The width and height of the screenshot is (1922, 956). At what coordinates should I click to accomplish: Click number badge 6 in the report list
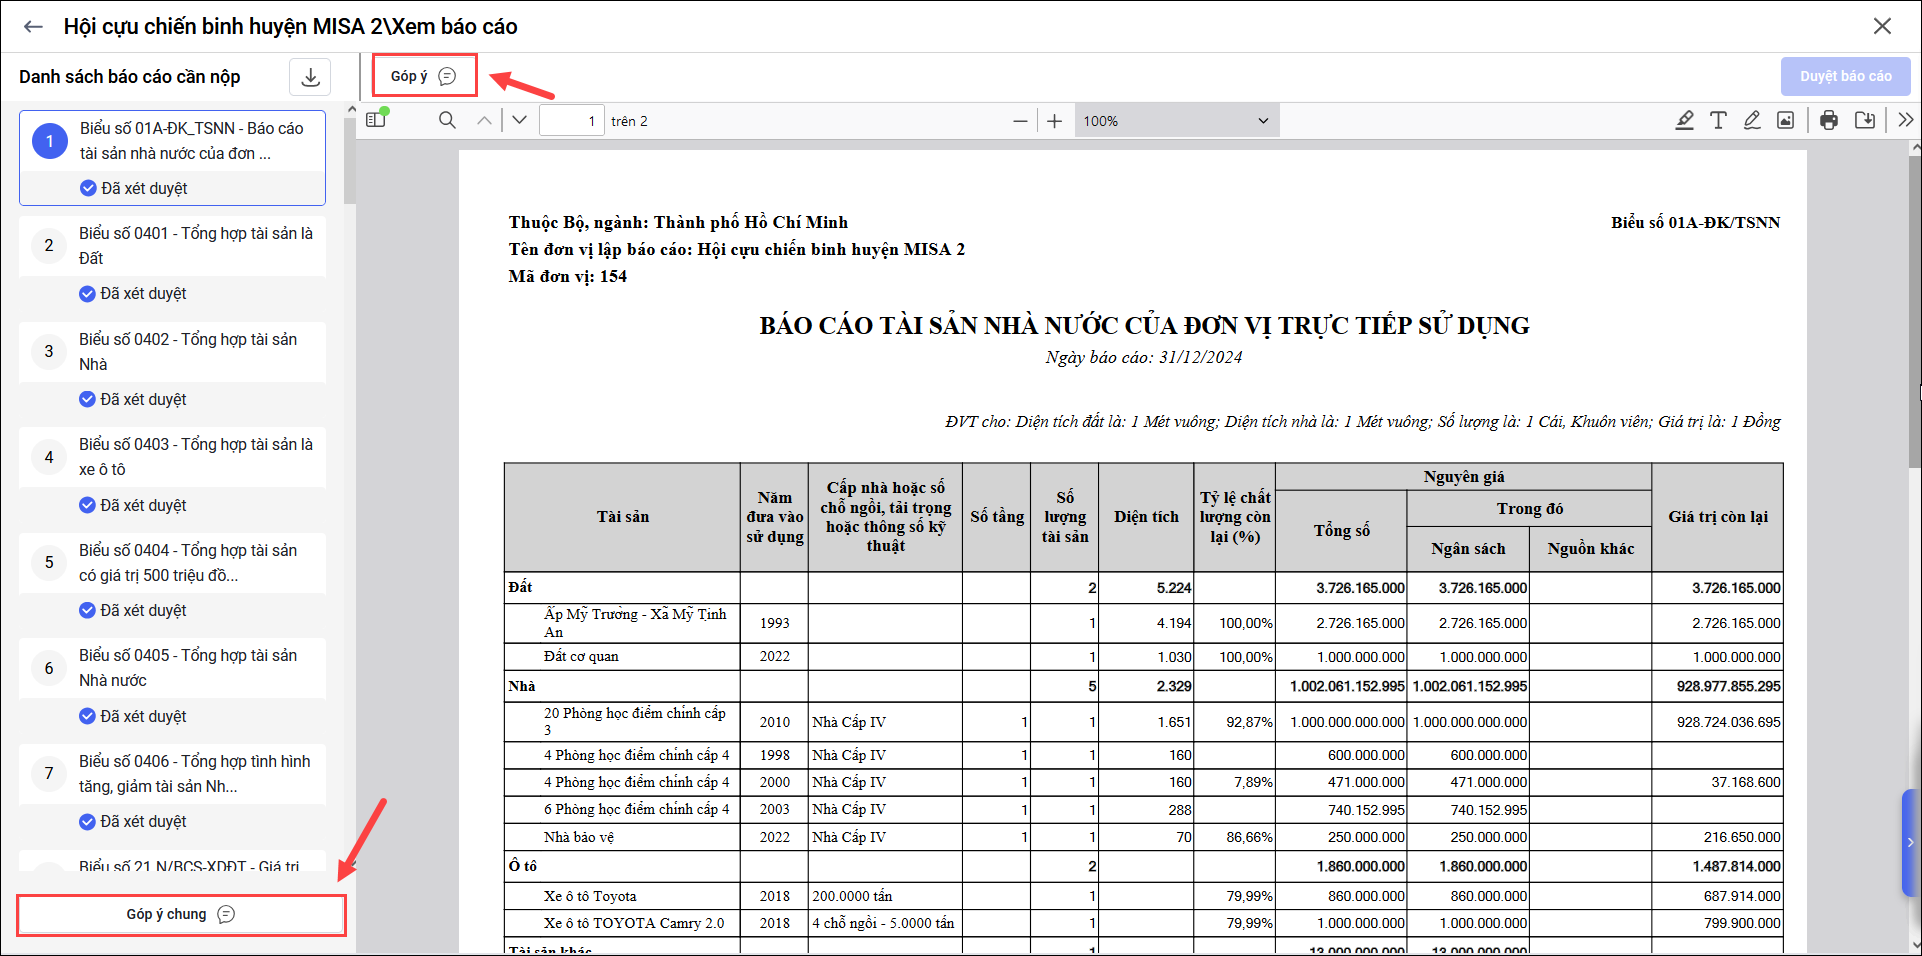pyautogui.click(x=49, y=668)
